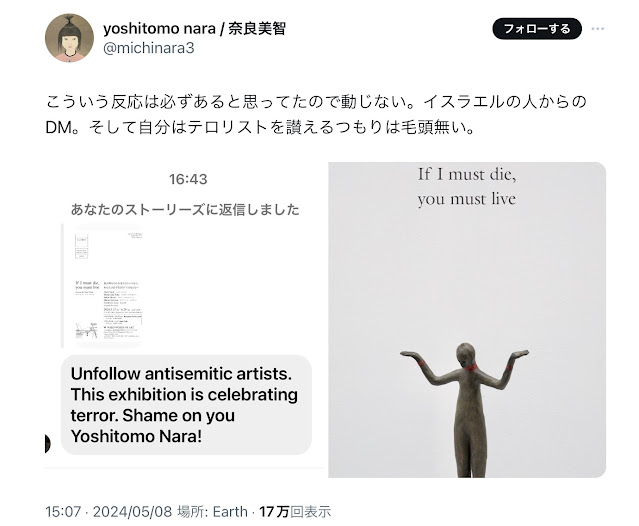Click the 17万 回表示 view count
The height and width of the screenshot is (526, 639).
(x=295, y=511)
